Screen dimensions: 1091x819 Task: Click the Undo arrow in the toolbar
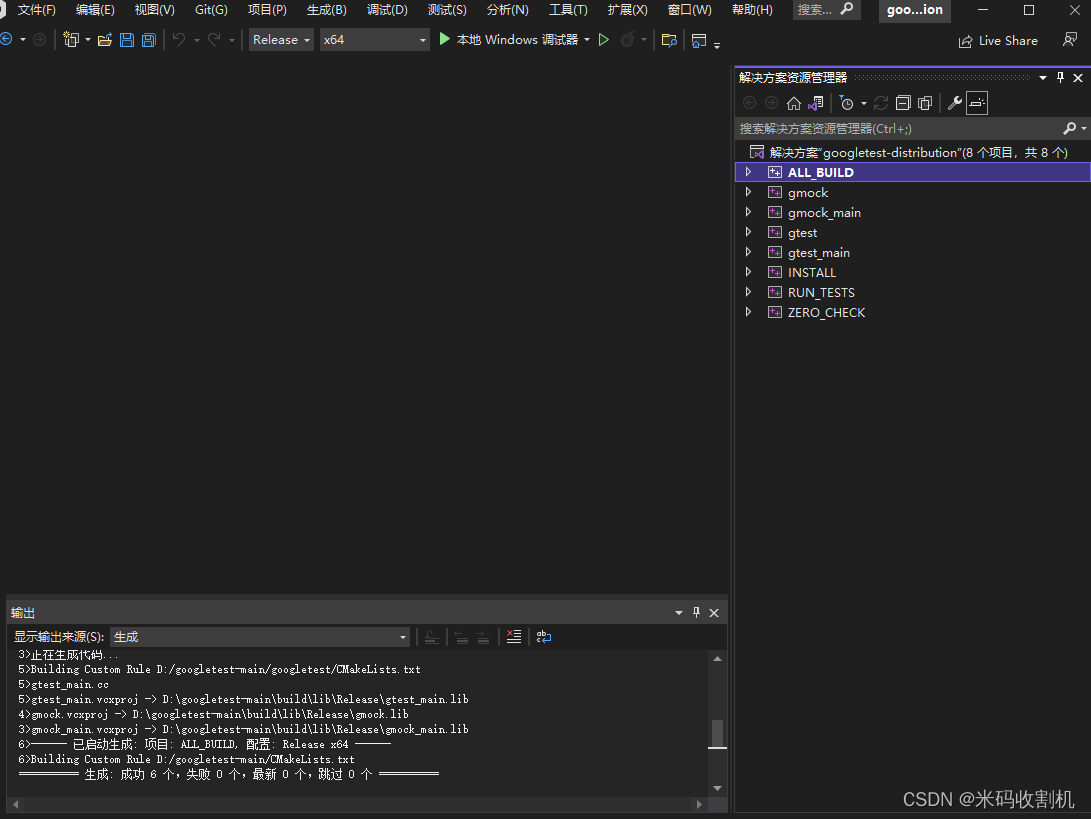click(179, 40)
